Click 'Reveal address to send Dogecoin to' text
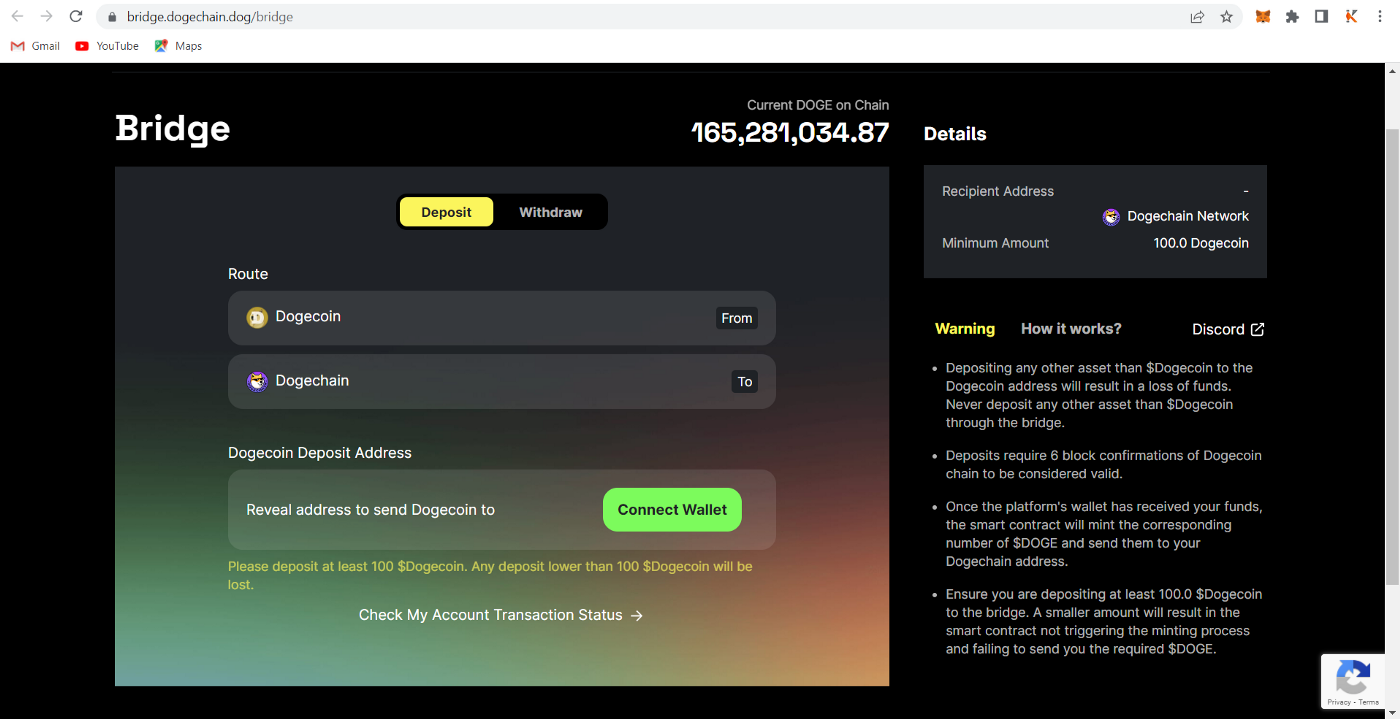The image size is (1400, 719). coord(371,510)
